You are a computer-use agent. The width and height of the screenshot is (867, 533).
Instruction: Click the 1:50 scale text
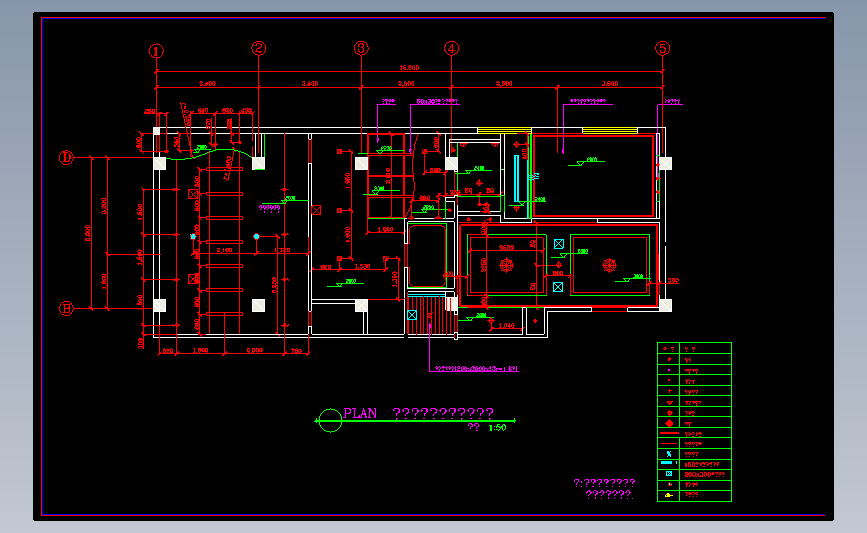[x=498, y=427]
